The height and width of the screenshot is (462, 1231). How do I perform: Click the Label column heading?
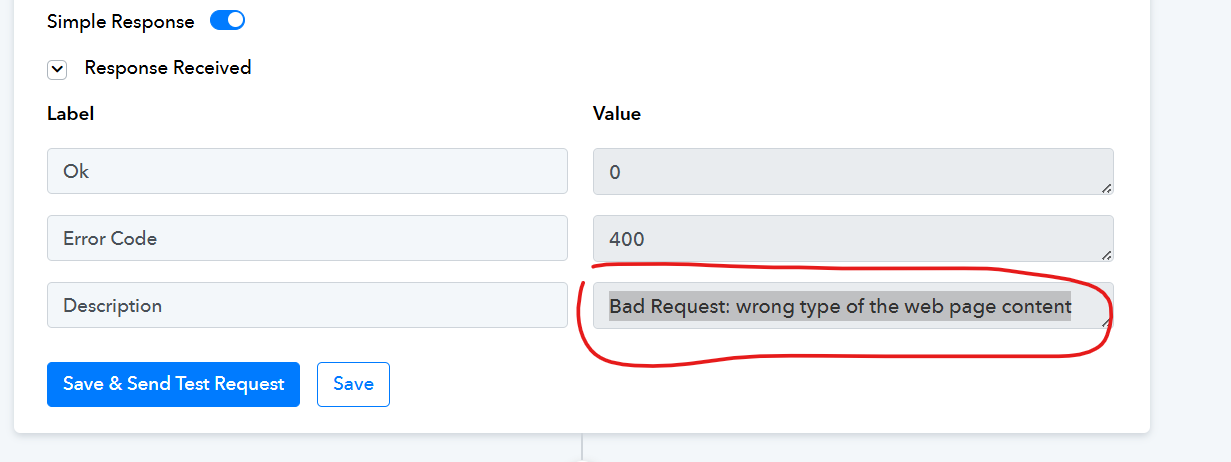click(x=70, y=114)
